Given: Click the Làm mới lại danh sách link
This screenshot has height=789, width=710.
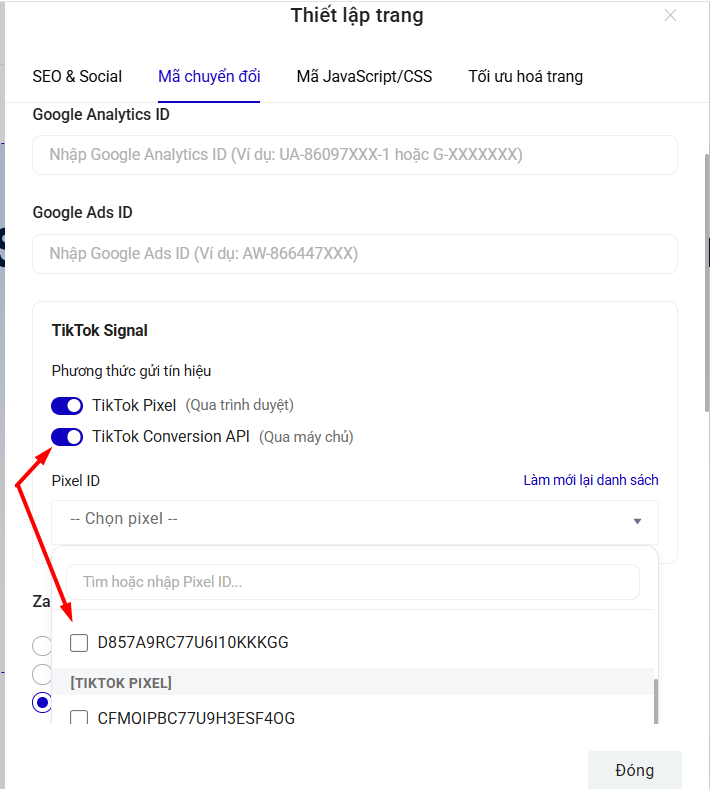Looking at the screenshot, I should tap(591, 480).
